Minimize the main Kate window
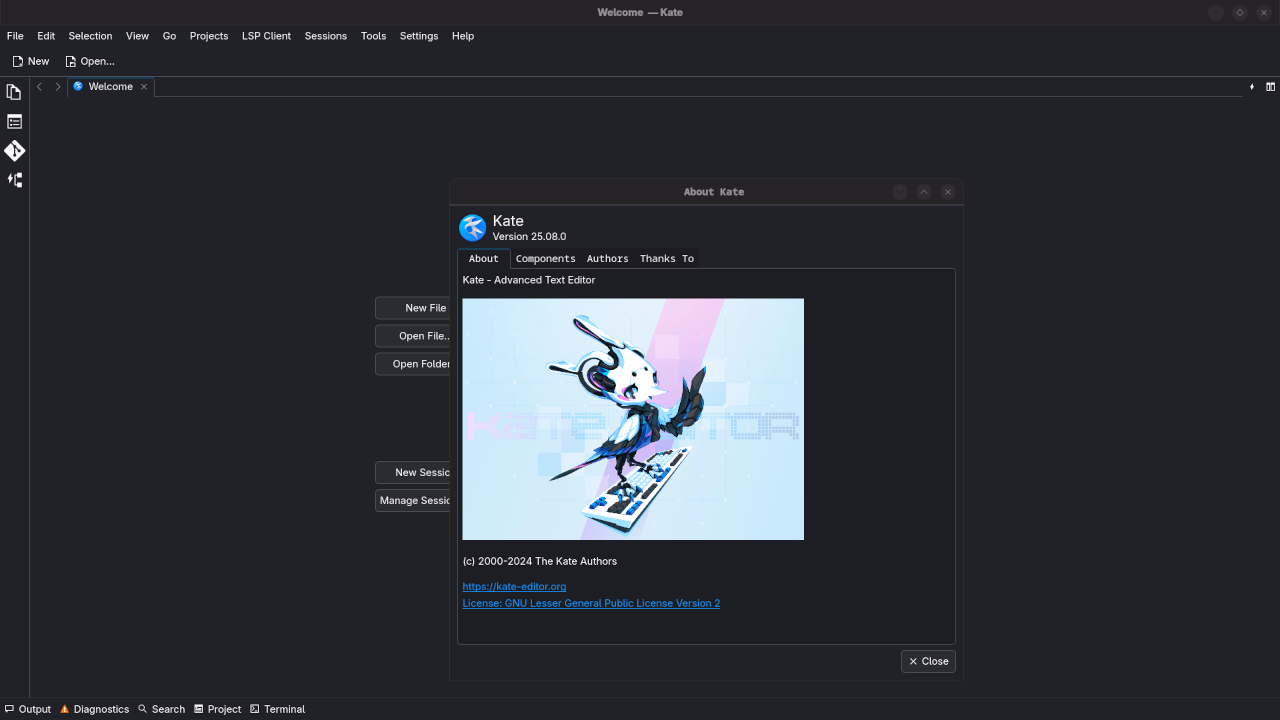The width and height of the screenshot is (1280, 720). tap(1216, 13)
